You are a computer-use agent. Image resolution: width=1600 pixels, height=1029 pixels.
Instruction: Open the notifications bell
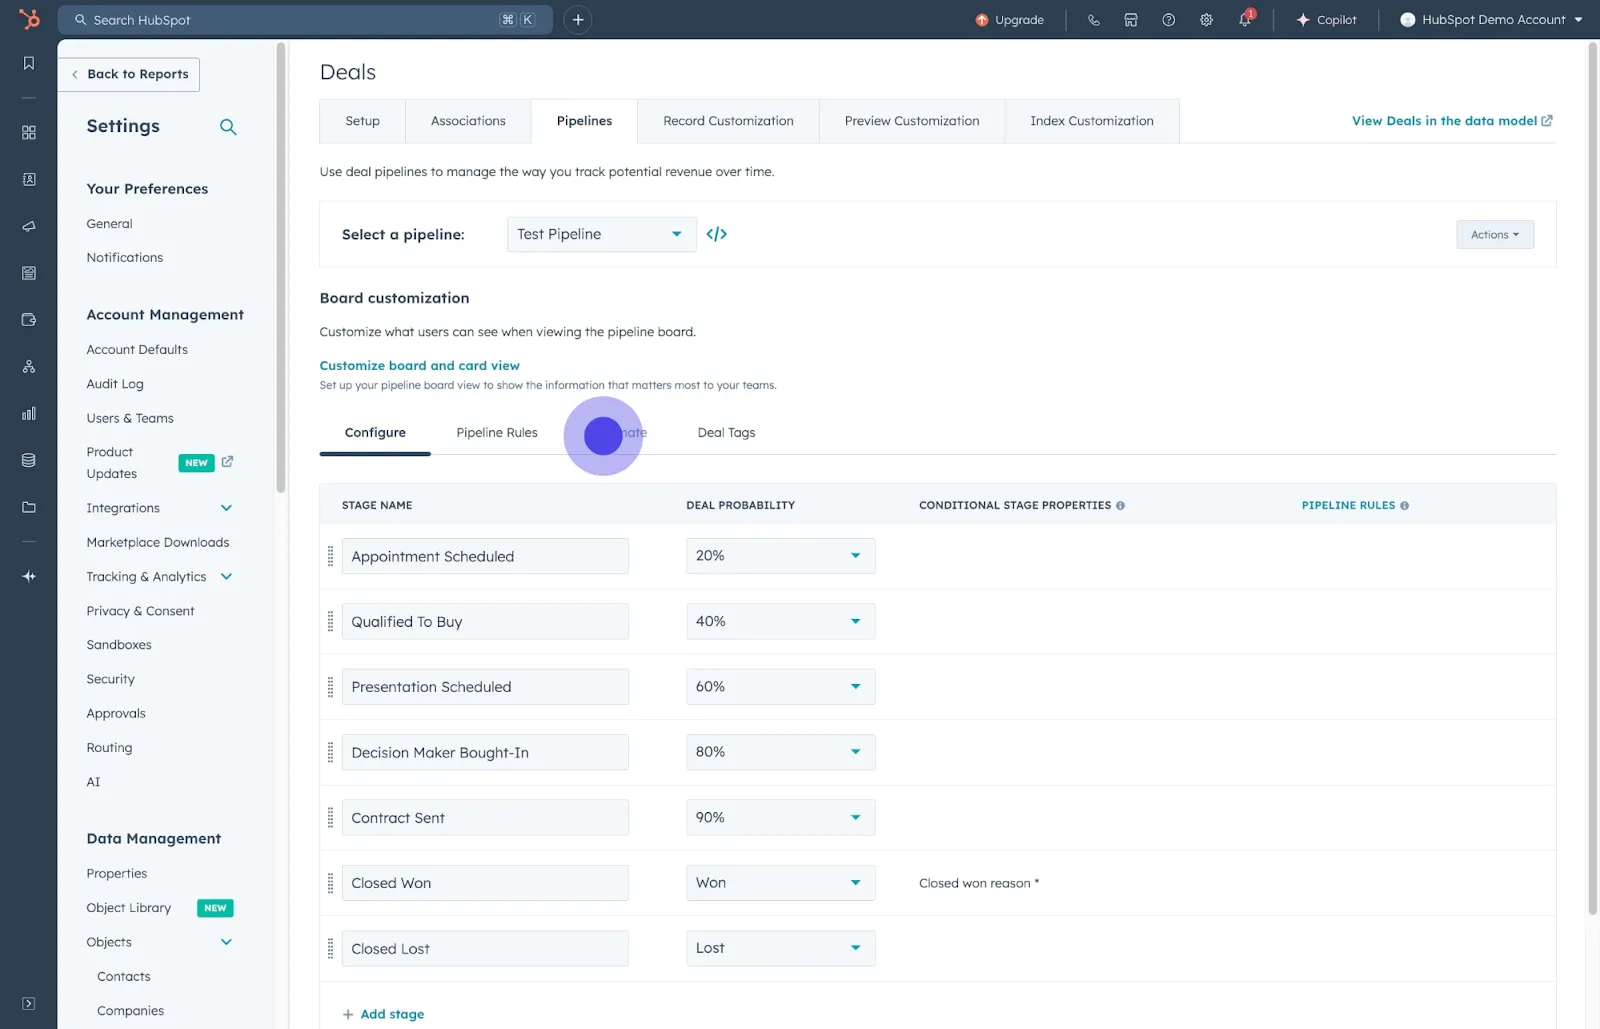pos(1245,20)
